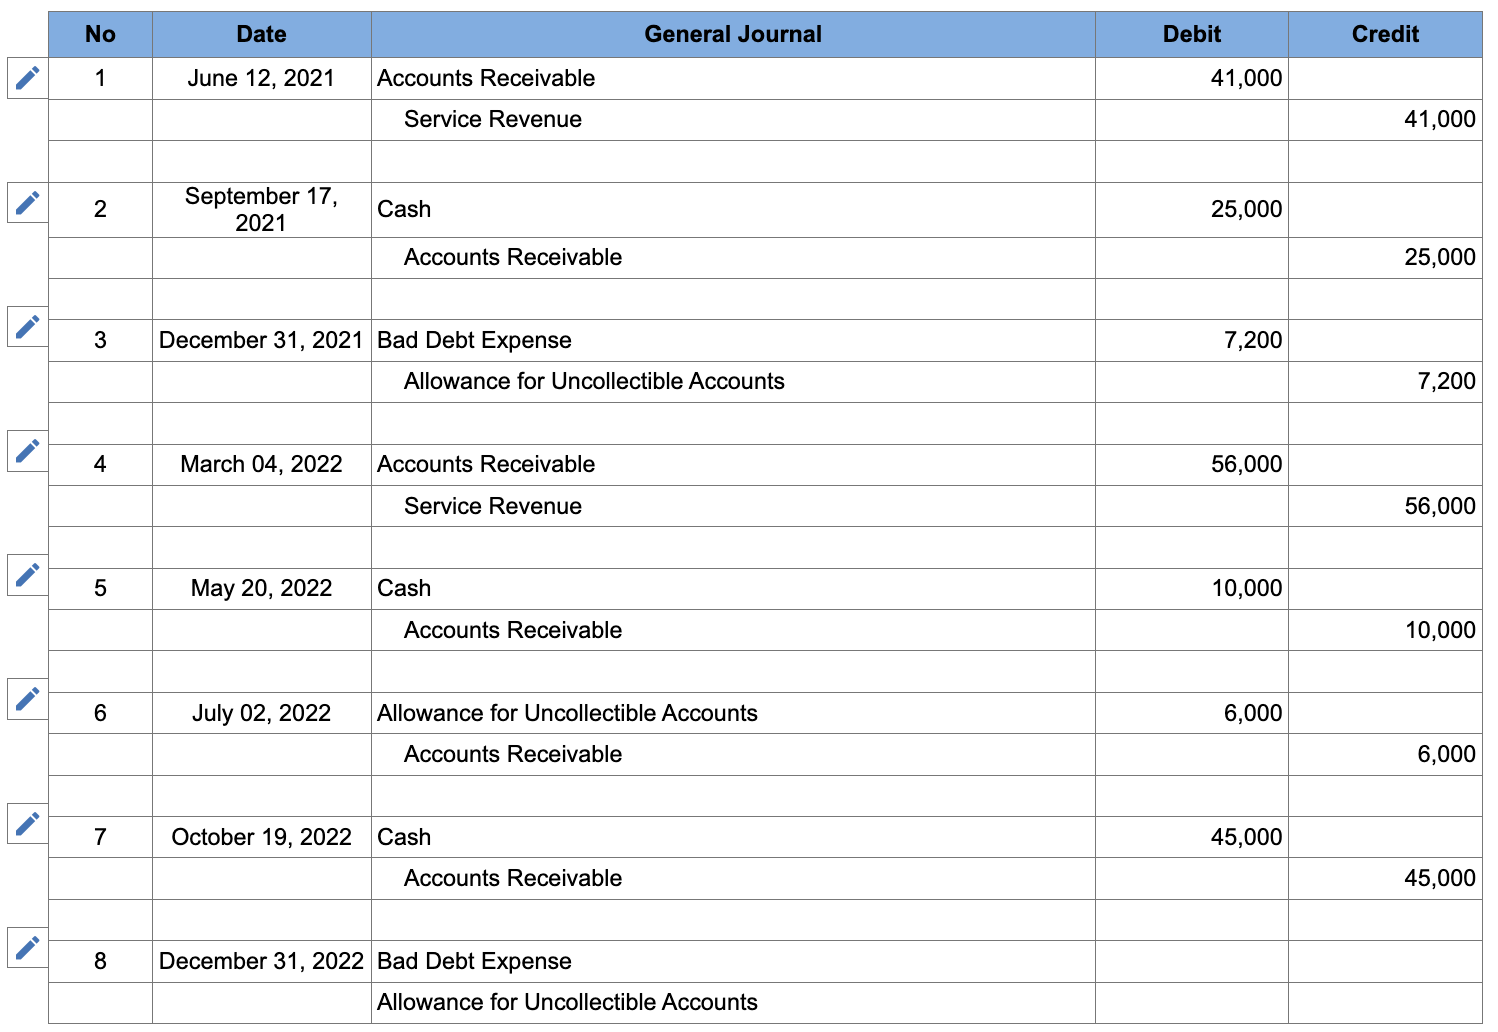
Task: Edit the March 04, 2022 journal entry
Action: click(26, 451)
